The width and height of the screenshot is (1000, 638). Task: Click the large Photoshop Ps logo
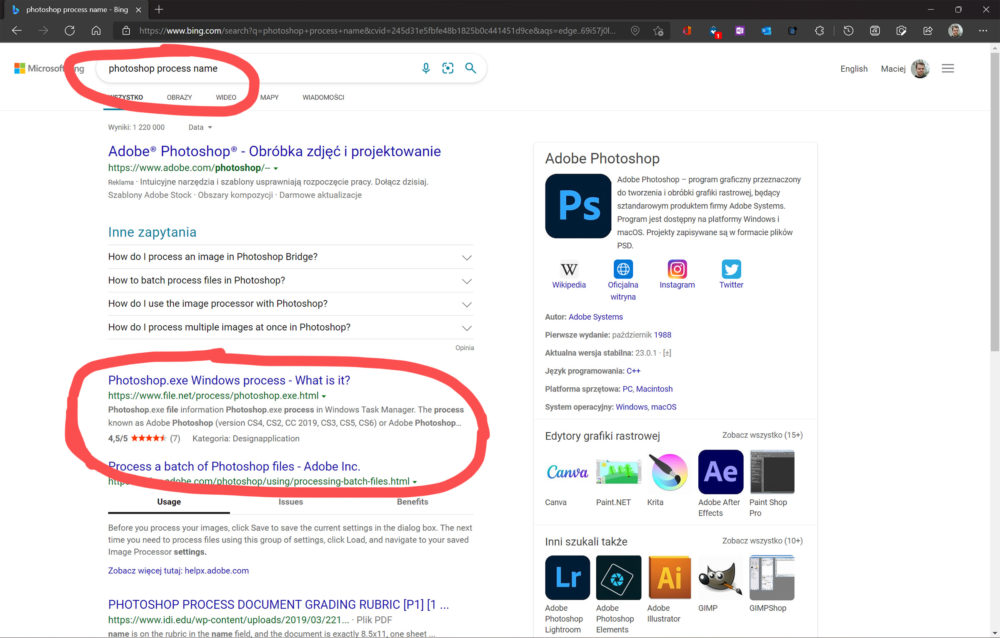coord(578,206)
